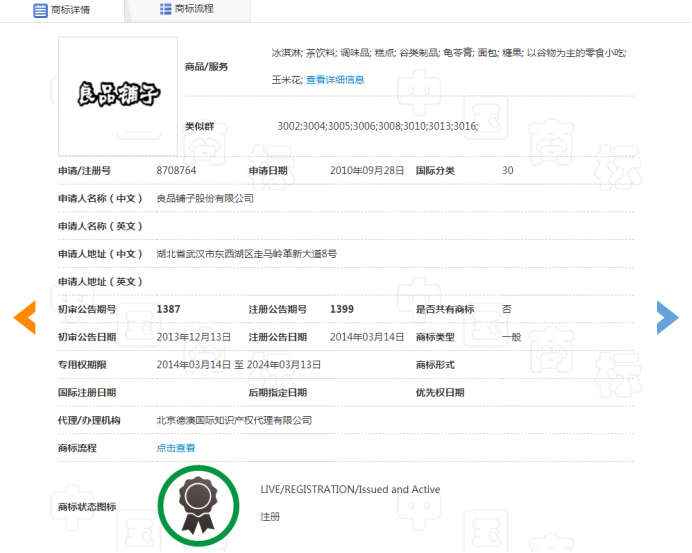Click registration announcement issue number 1399

pos(342,309)
